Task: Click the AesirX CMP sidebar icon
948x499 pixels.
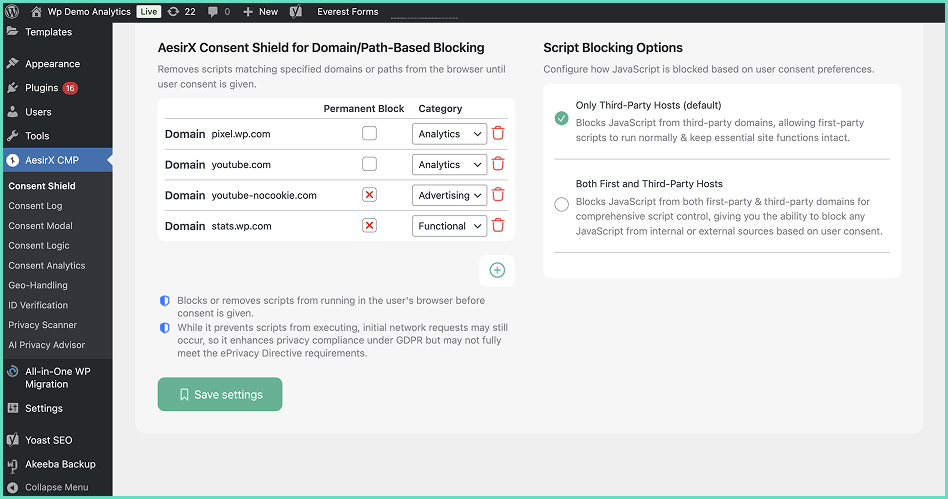Action: (12, 160)
